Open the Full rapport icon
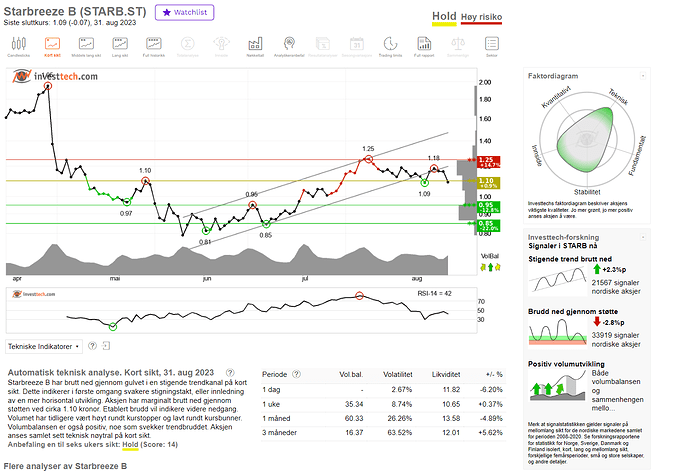Image resolution: width=690 pixels, height=471 pixels. [424, 47]
